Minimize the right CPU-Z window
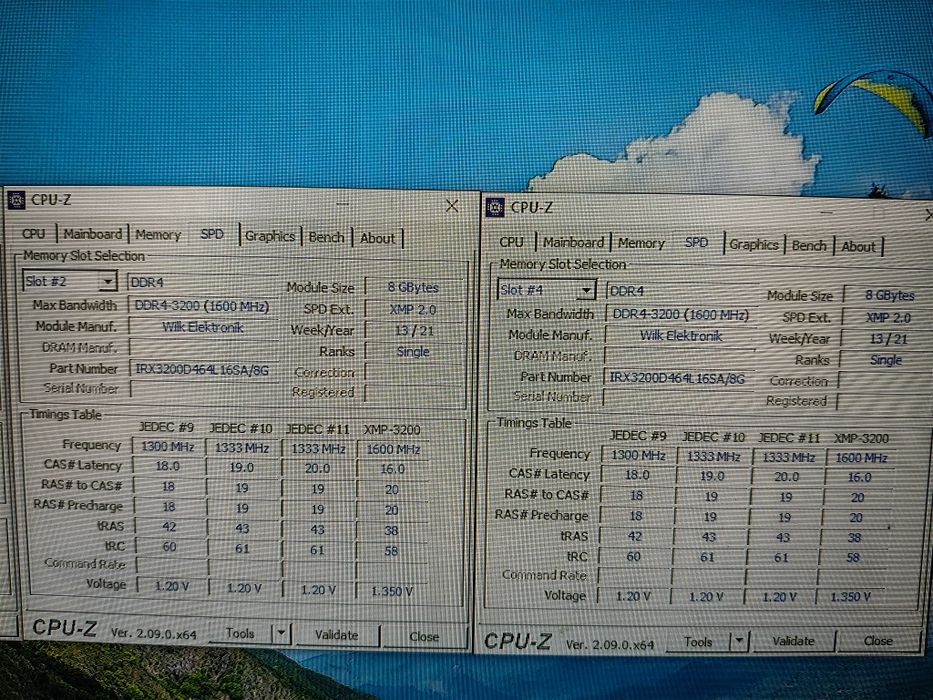This screenshot has width=933, height=700. coord(826,211)
